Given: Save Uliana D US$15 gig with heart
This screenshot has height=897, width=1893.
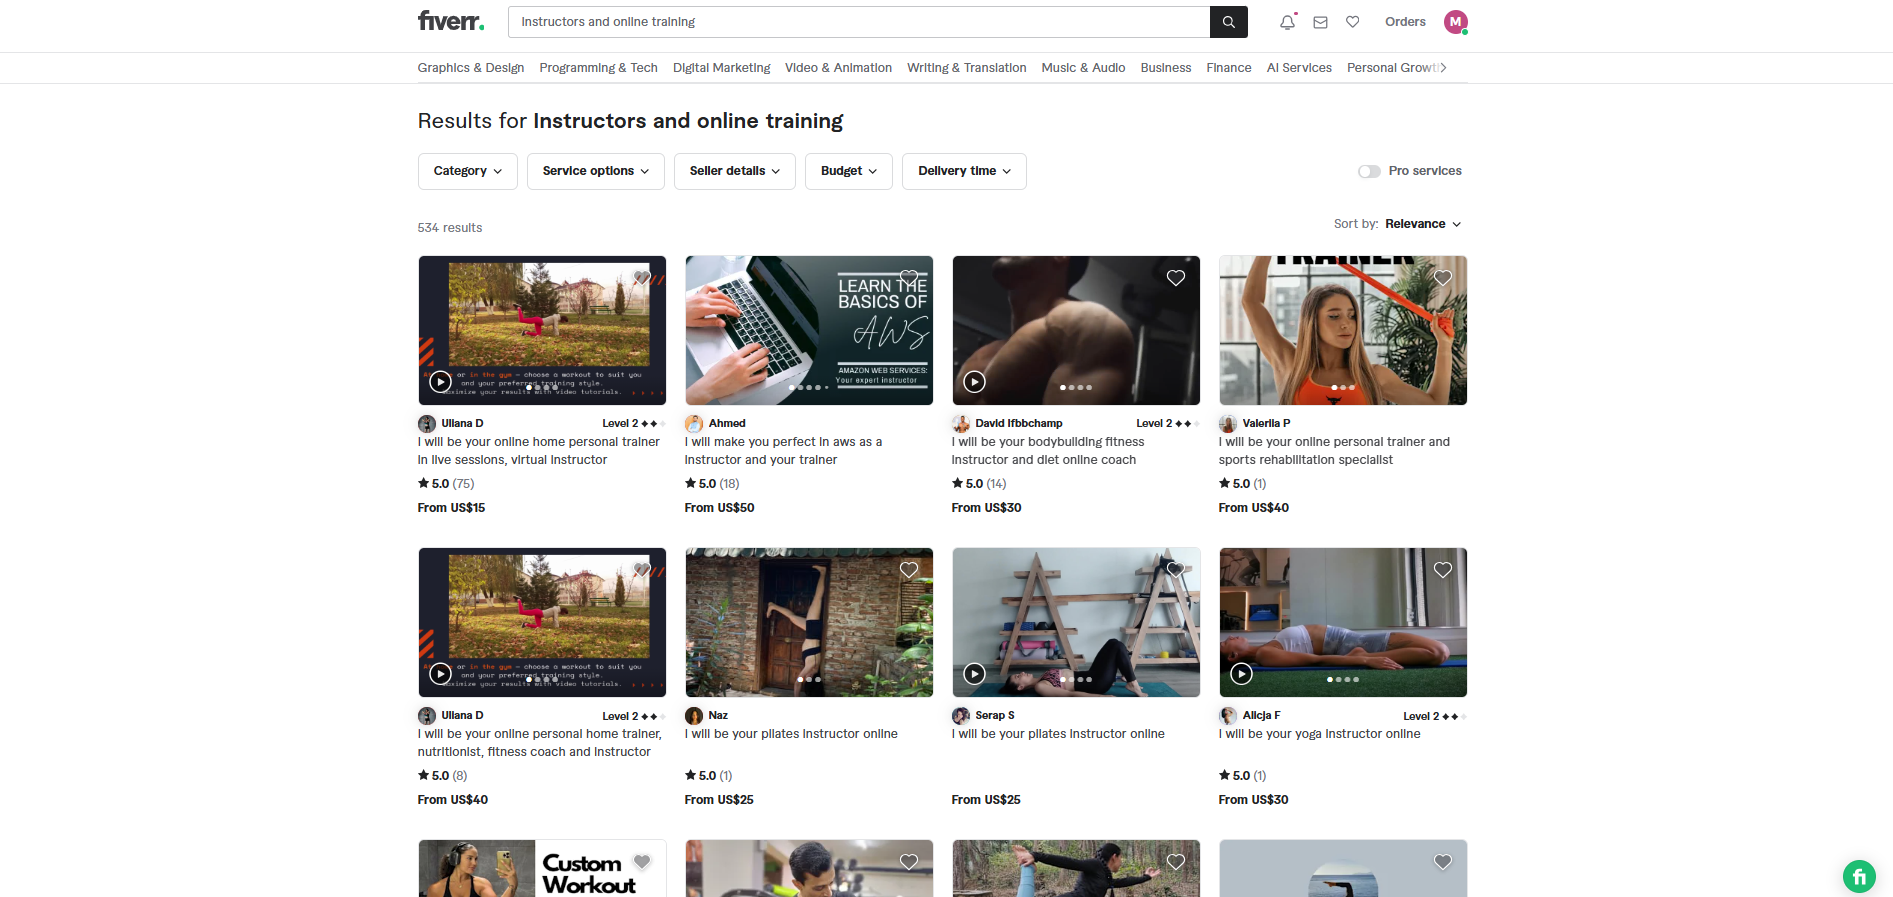Looking at the screenshot, I should pos(642,278).
